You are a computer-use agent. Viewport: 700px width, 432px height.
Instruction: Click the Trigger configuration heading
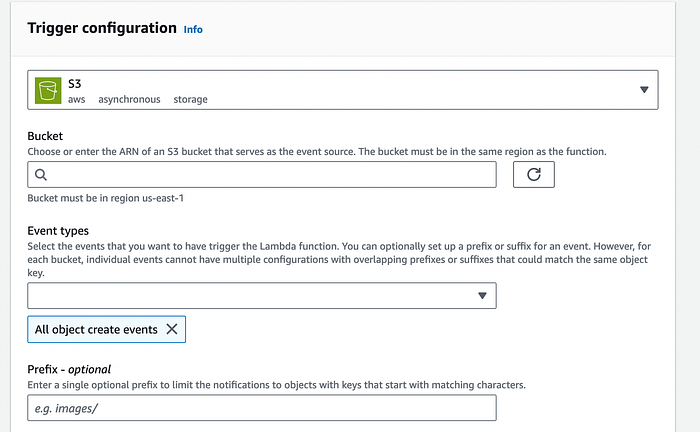pos(102,28)
